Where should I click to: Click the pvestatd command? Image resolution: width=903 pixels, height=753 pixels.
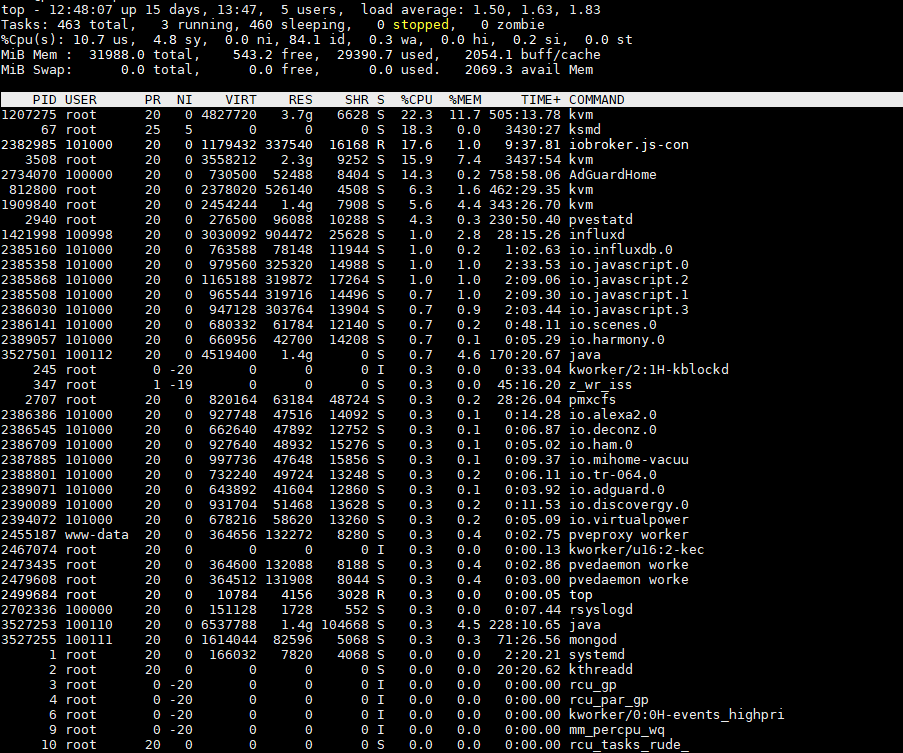coord(601,219)
